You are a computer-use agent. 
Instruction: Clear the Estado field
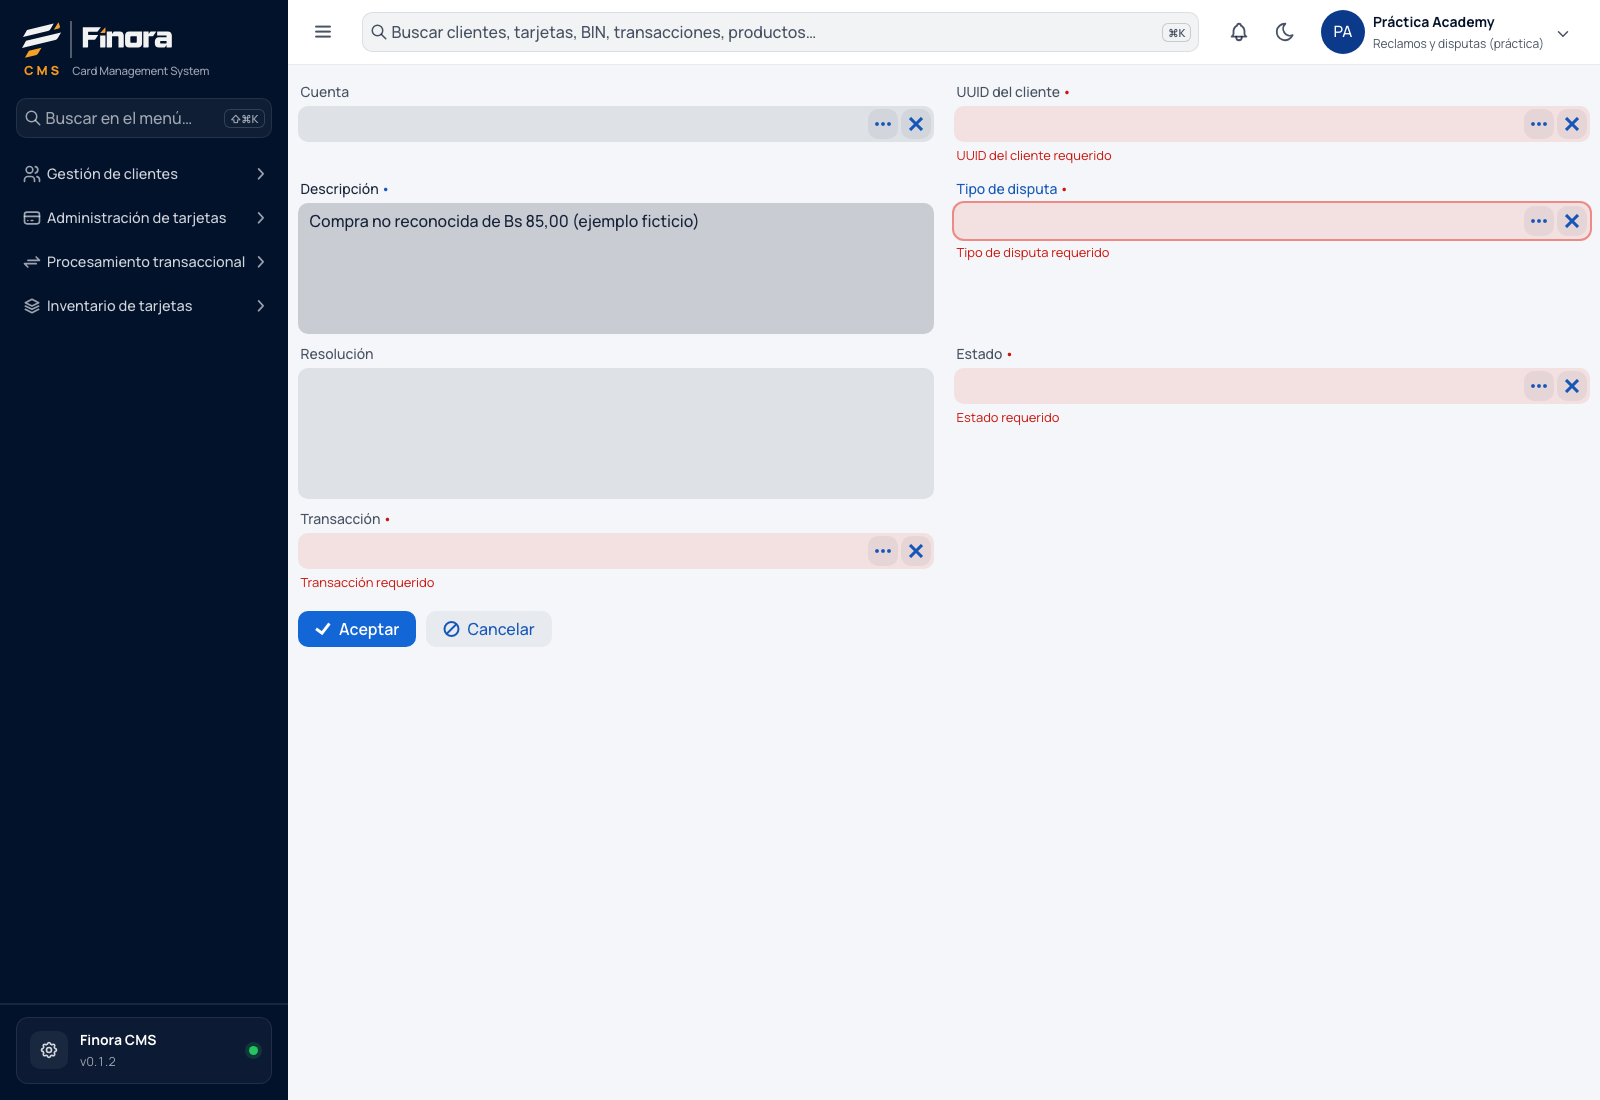1572,386
